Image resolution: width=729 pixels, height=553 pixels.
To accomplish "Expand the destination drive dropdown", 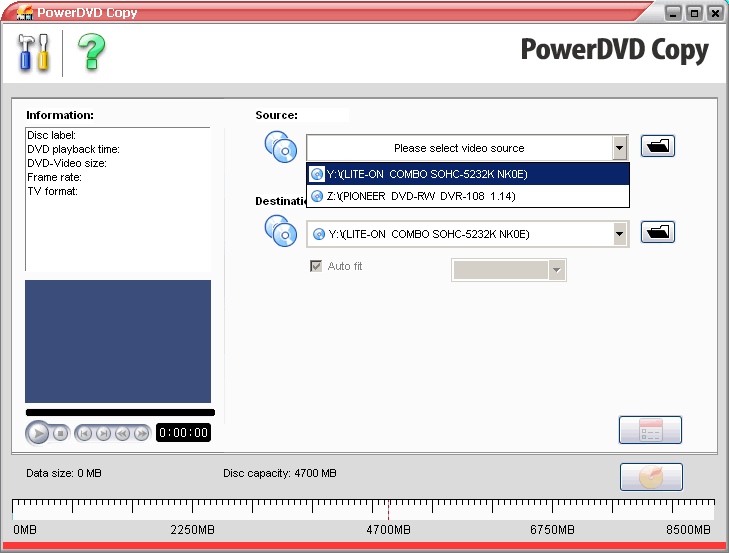I will click(620, 234).
